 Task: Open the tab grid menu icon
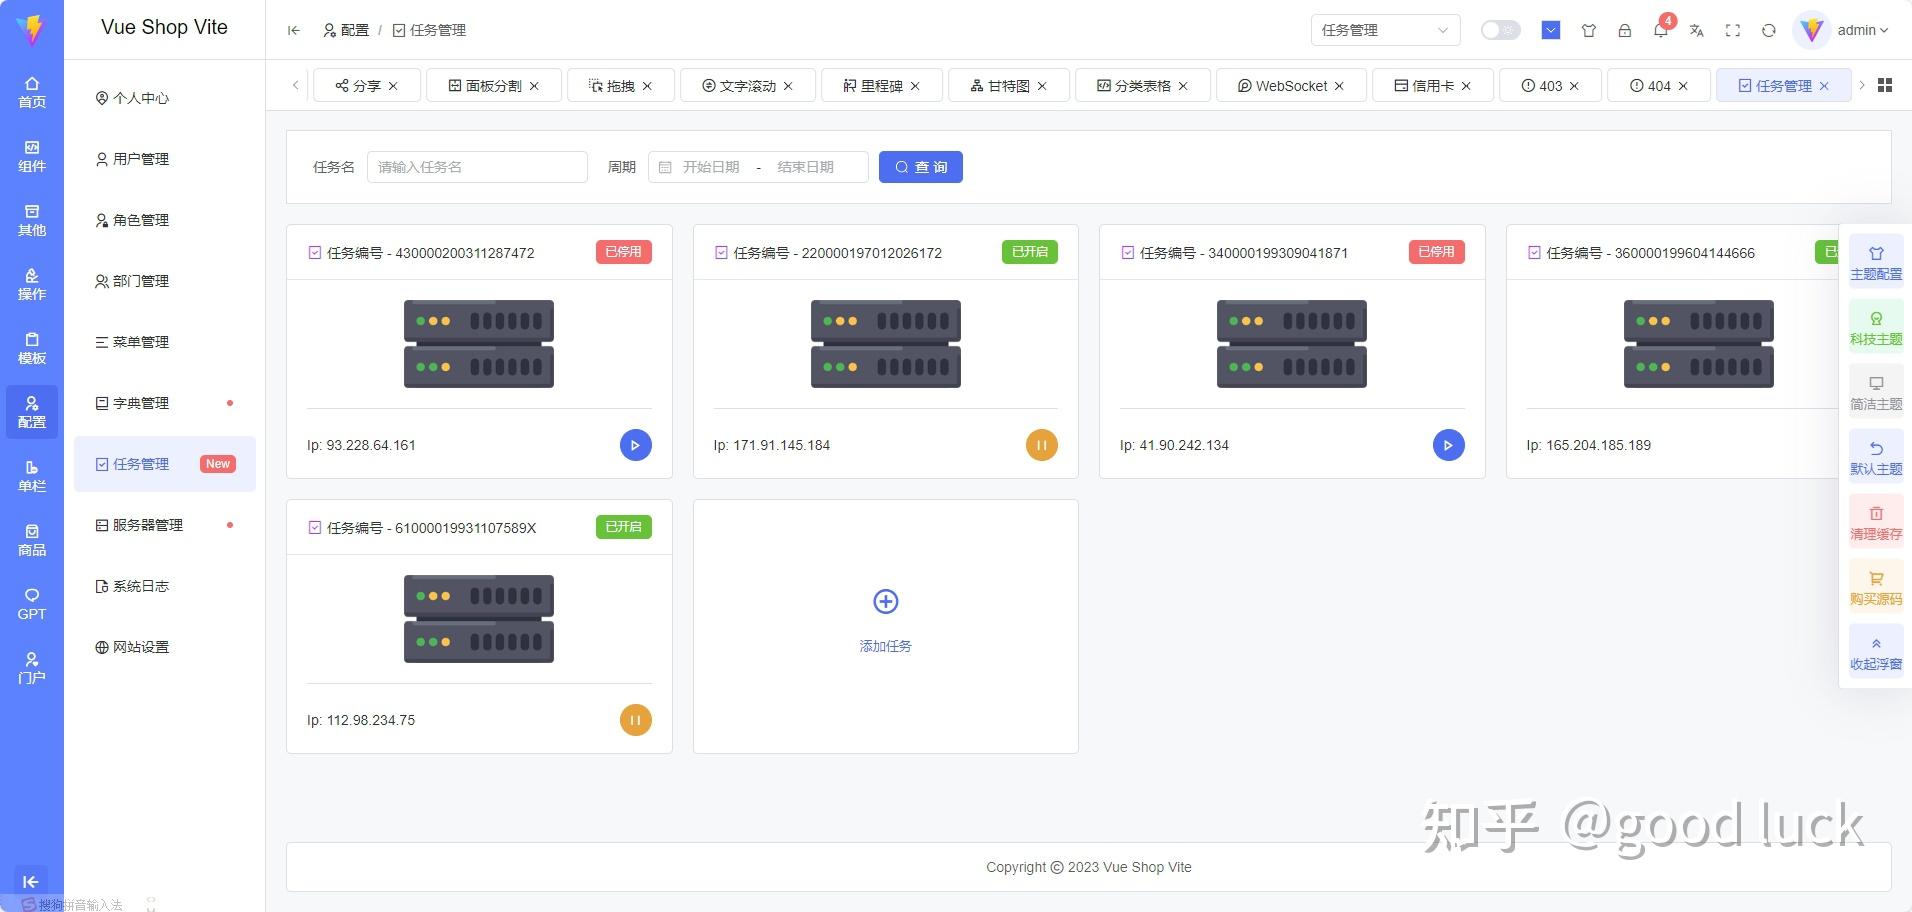pos(1885,86)
